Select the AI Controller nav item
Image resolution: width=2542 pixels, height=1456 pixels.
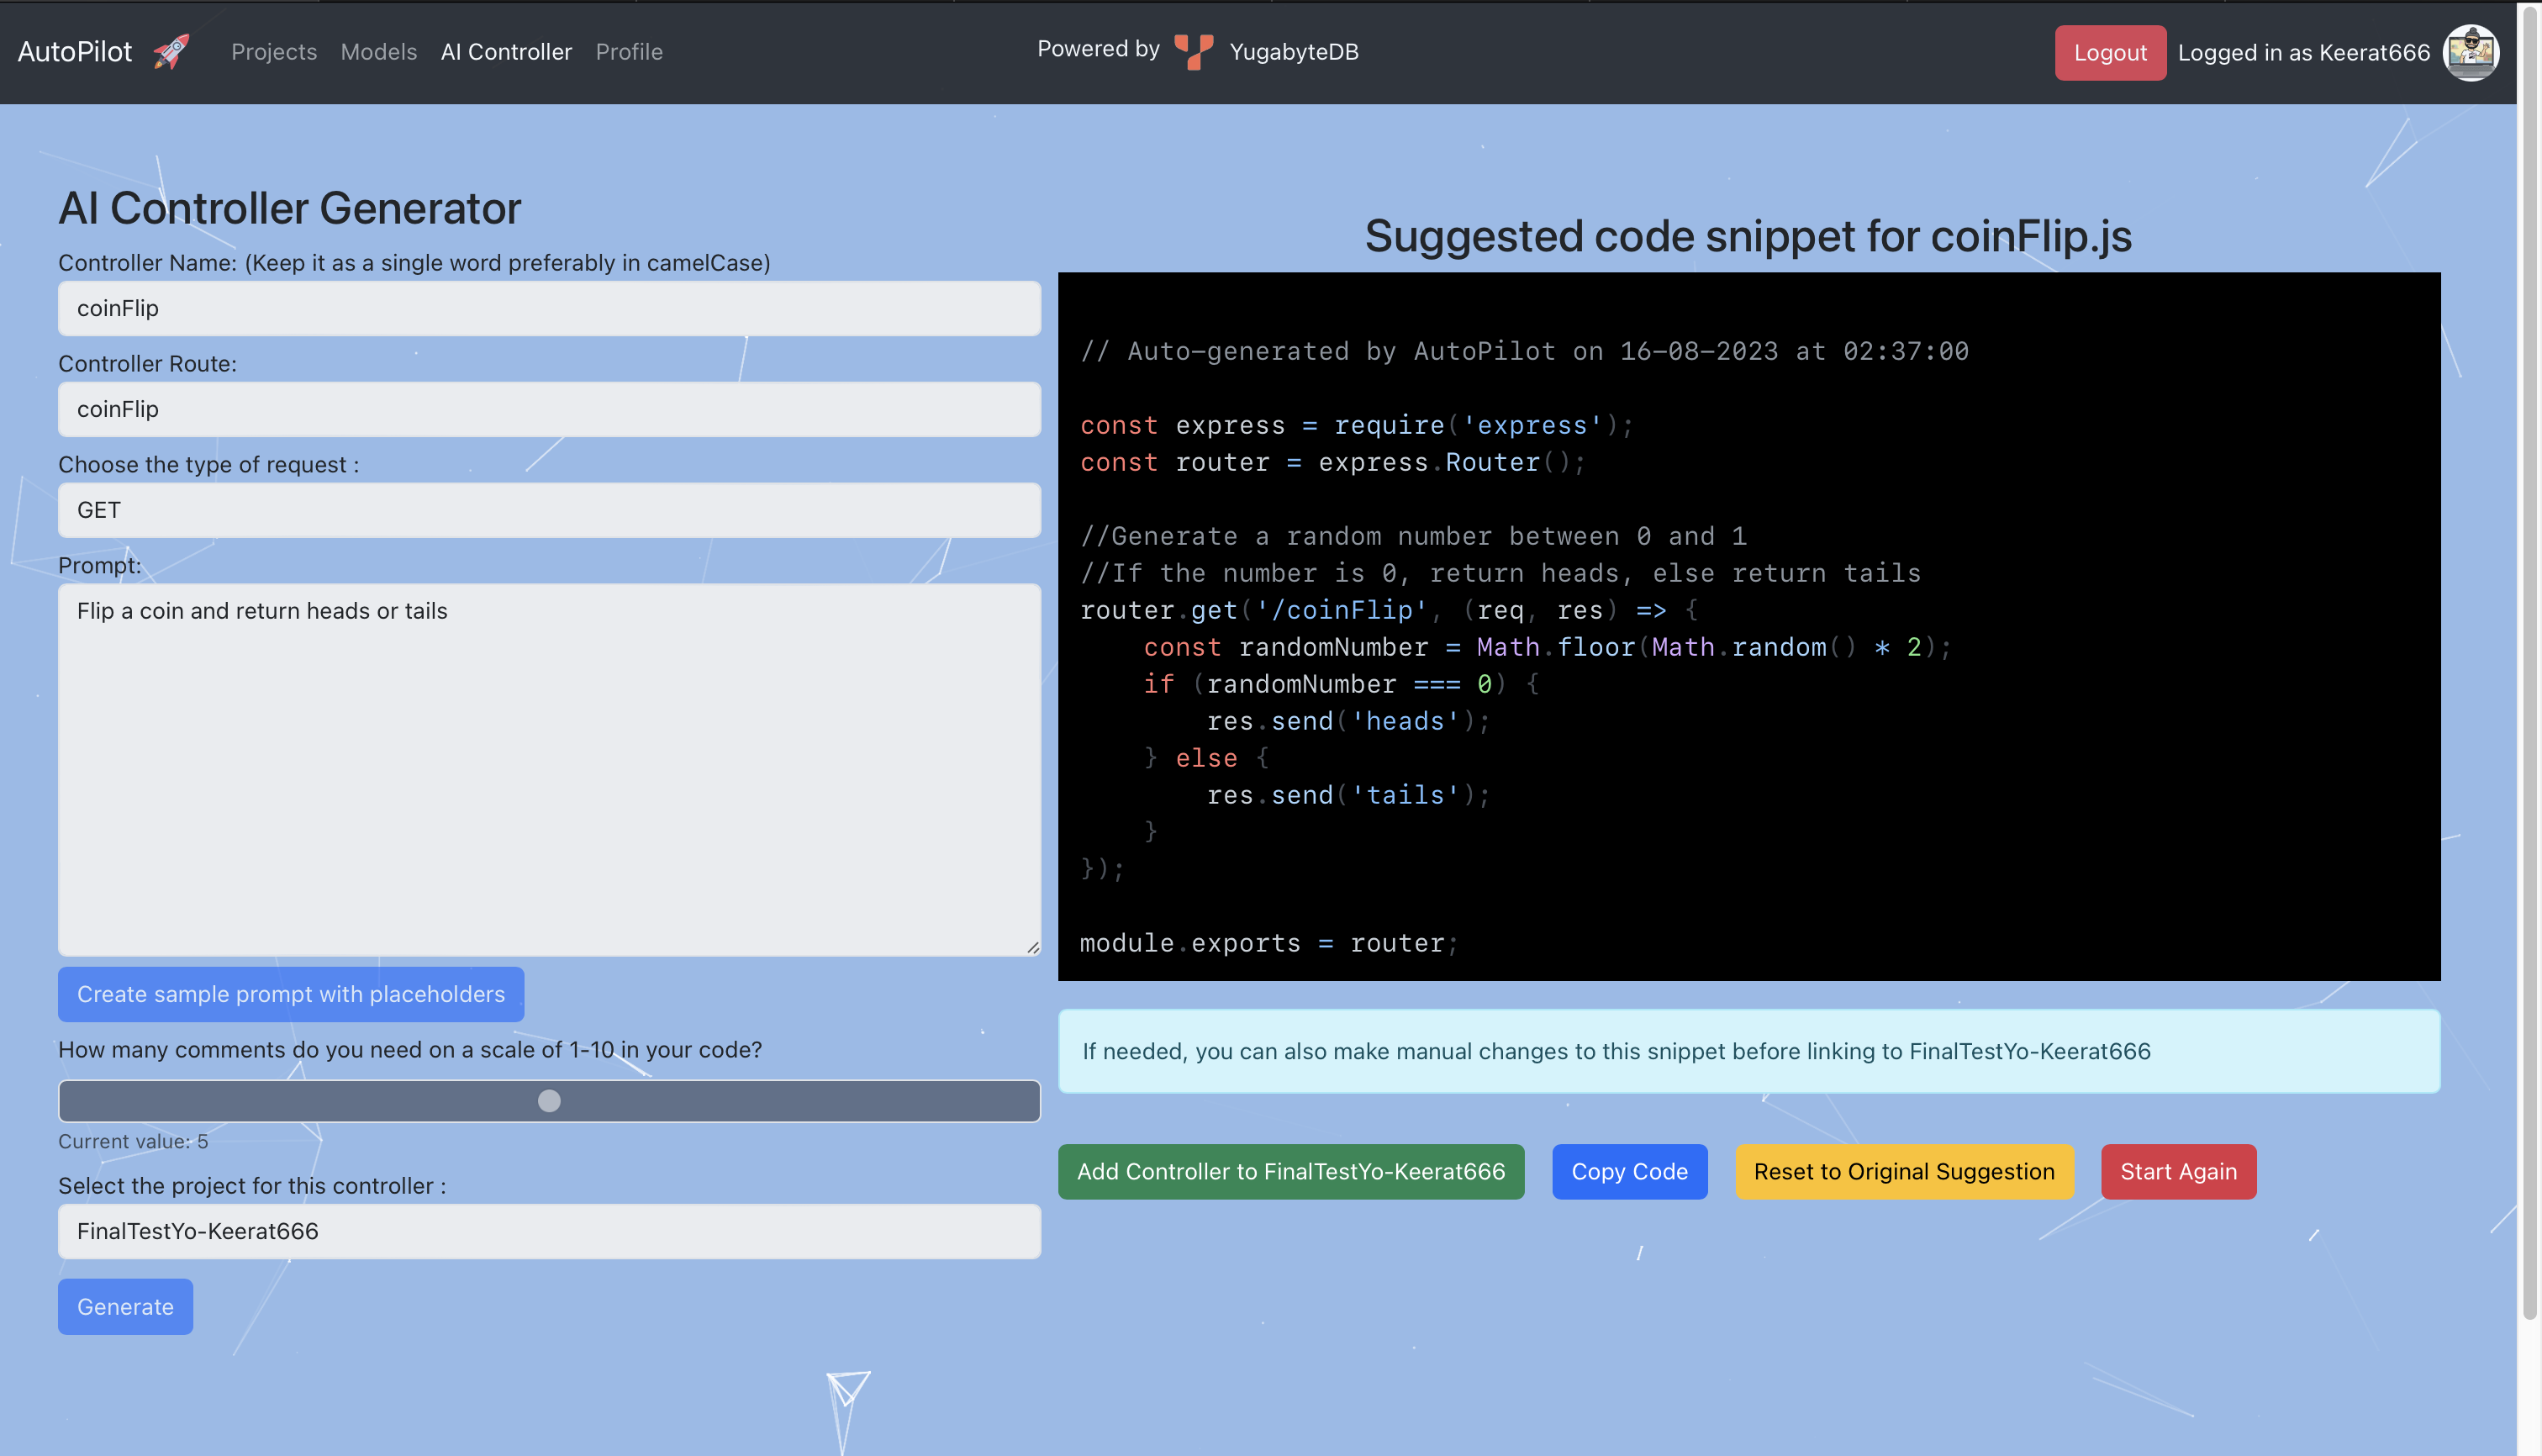506,52
